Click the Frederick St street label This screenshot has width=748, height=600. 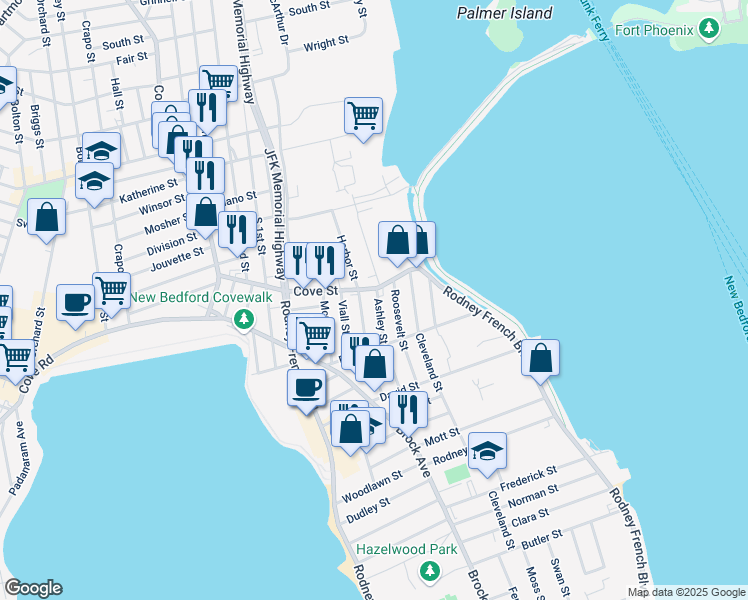[529, 478]
